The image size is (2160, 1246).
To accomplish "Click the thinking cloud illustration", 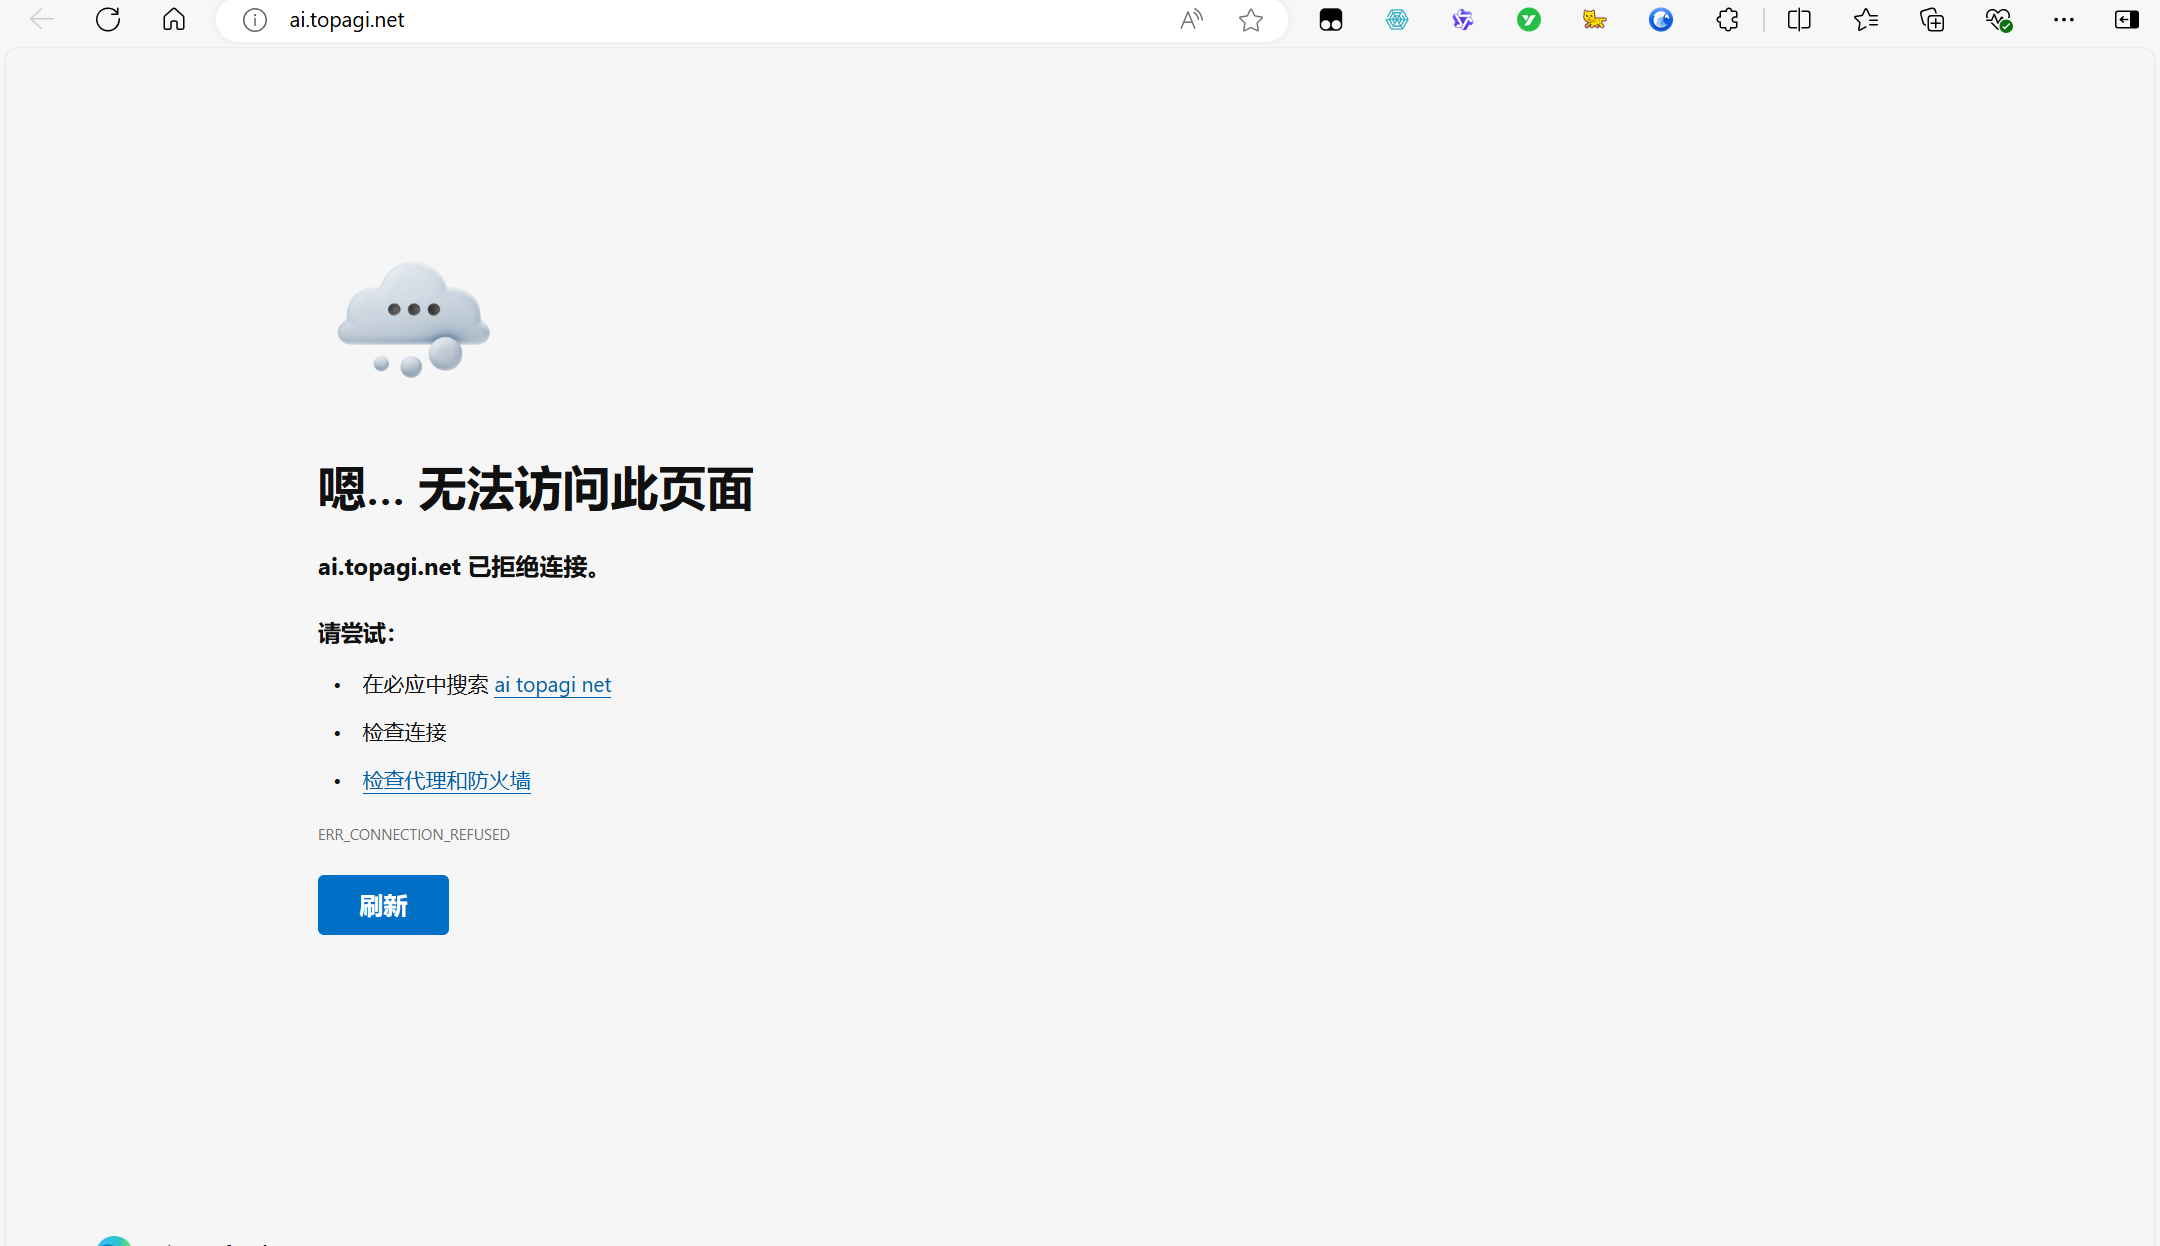I will (414, 320).
